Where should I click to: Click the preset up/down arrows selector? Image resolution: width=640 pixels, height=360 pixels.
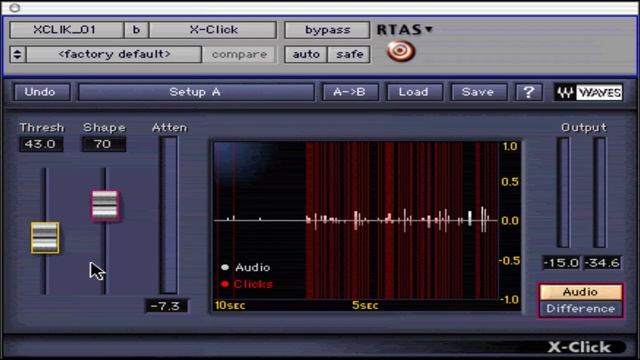click(17, 54)
